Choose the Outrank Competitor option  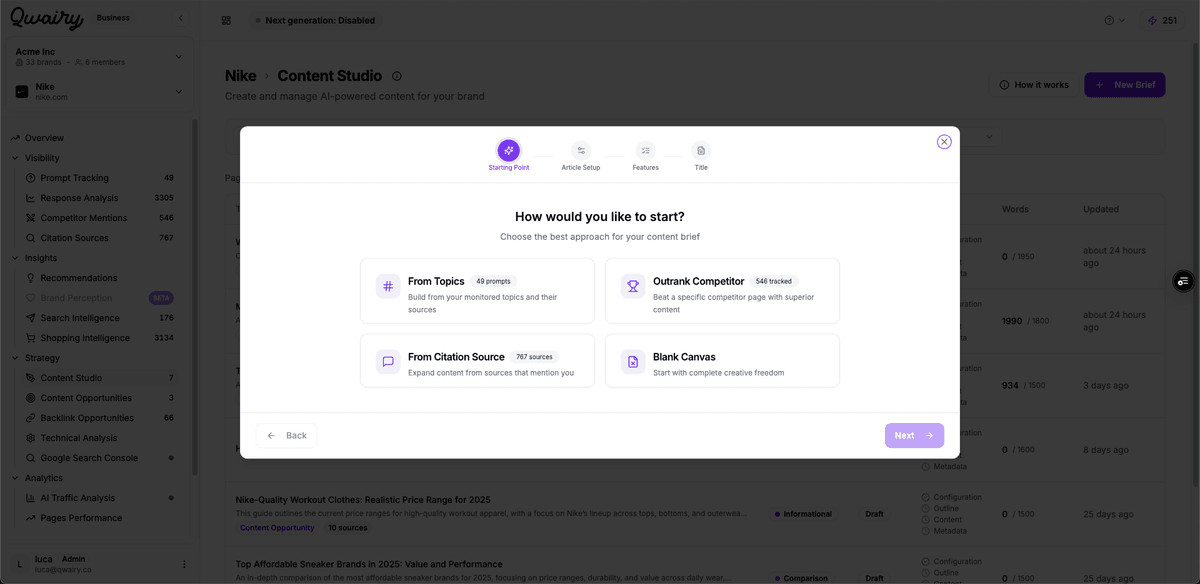tap(722, 291)
